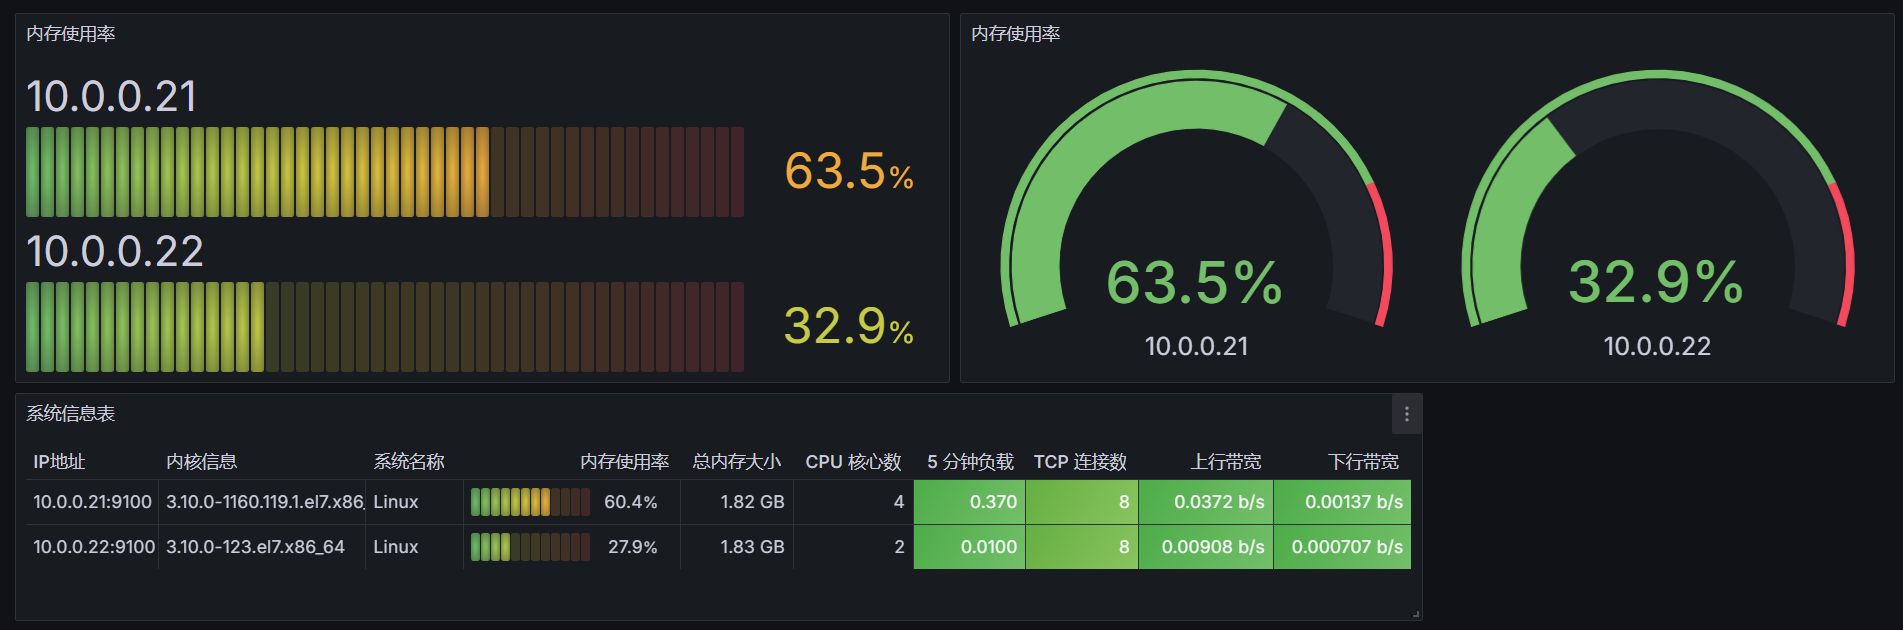Sort by 总内存大小 column header
Image resolution: width=1903 pixels, height=630 pixels.
[x=737, y=462]
